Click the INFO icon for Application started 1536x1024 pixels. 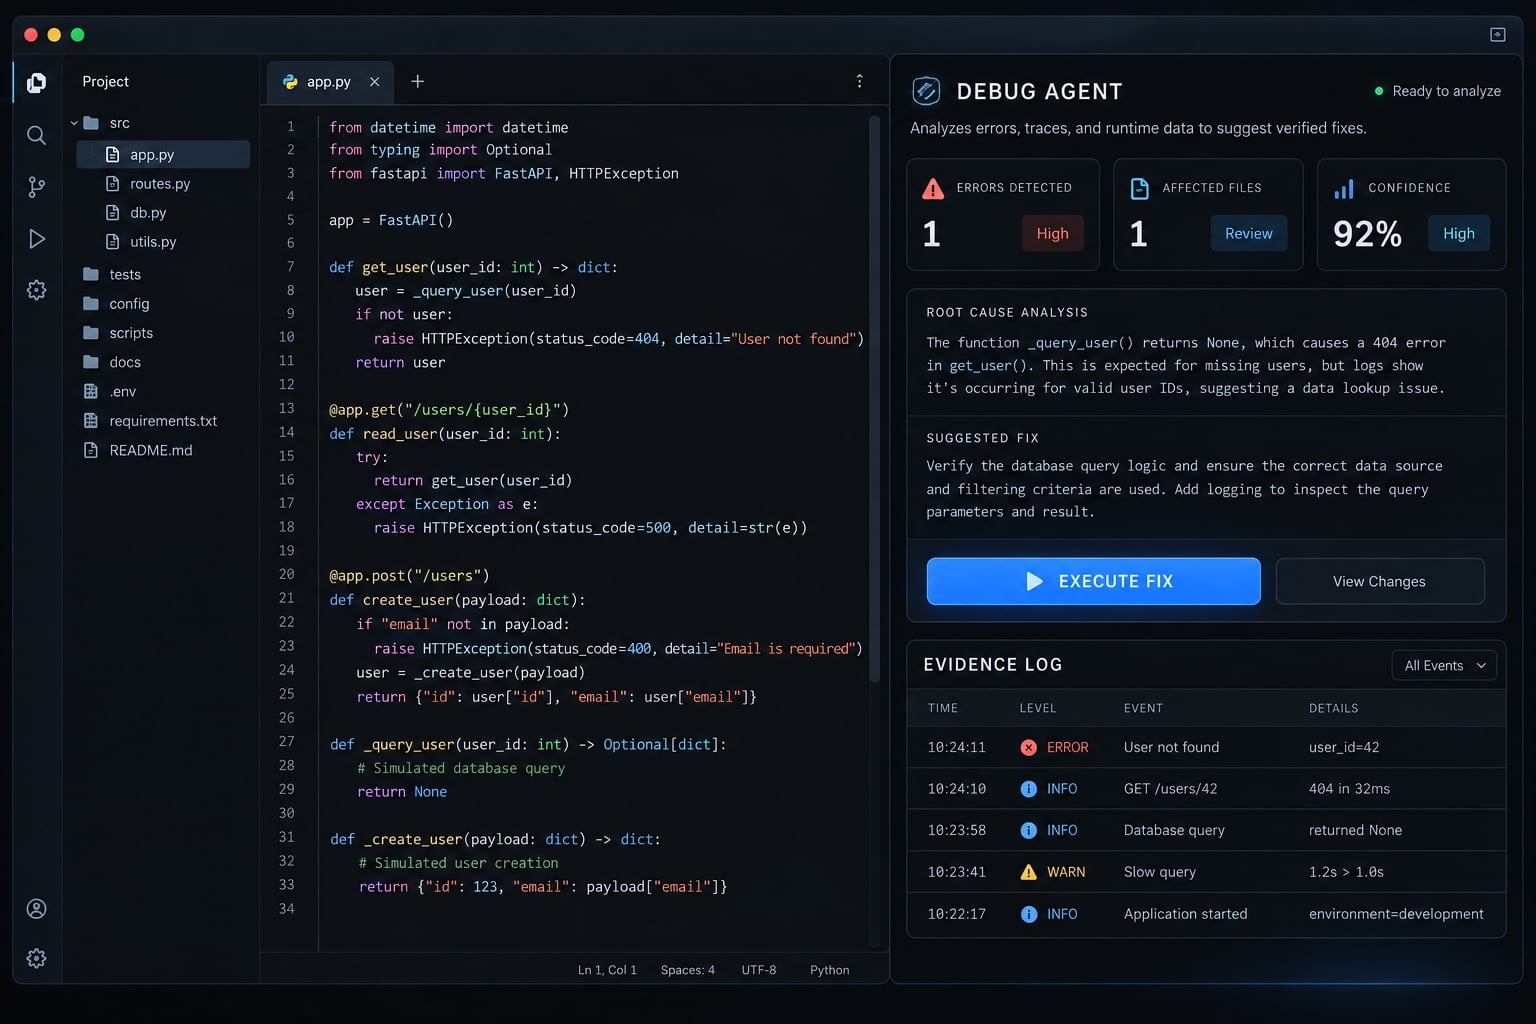tap(1028, 914)
